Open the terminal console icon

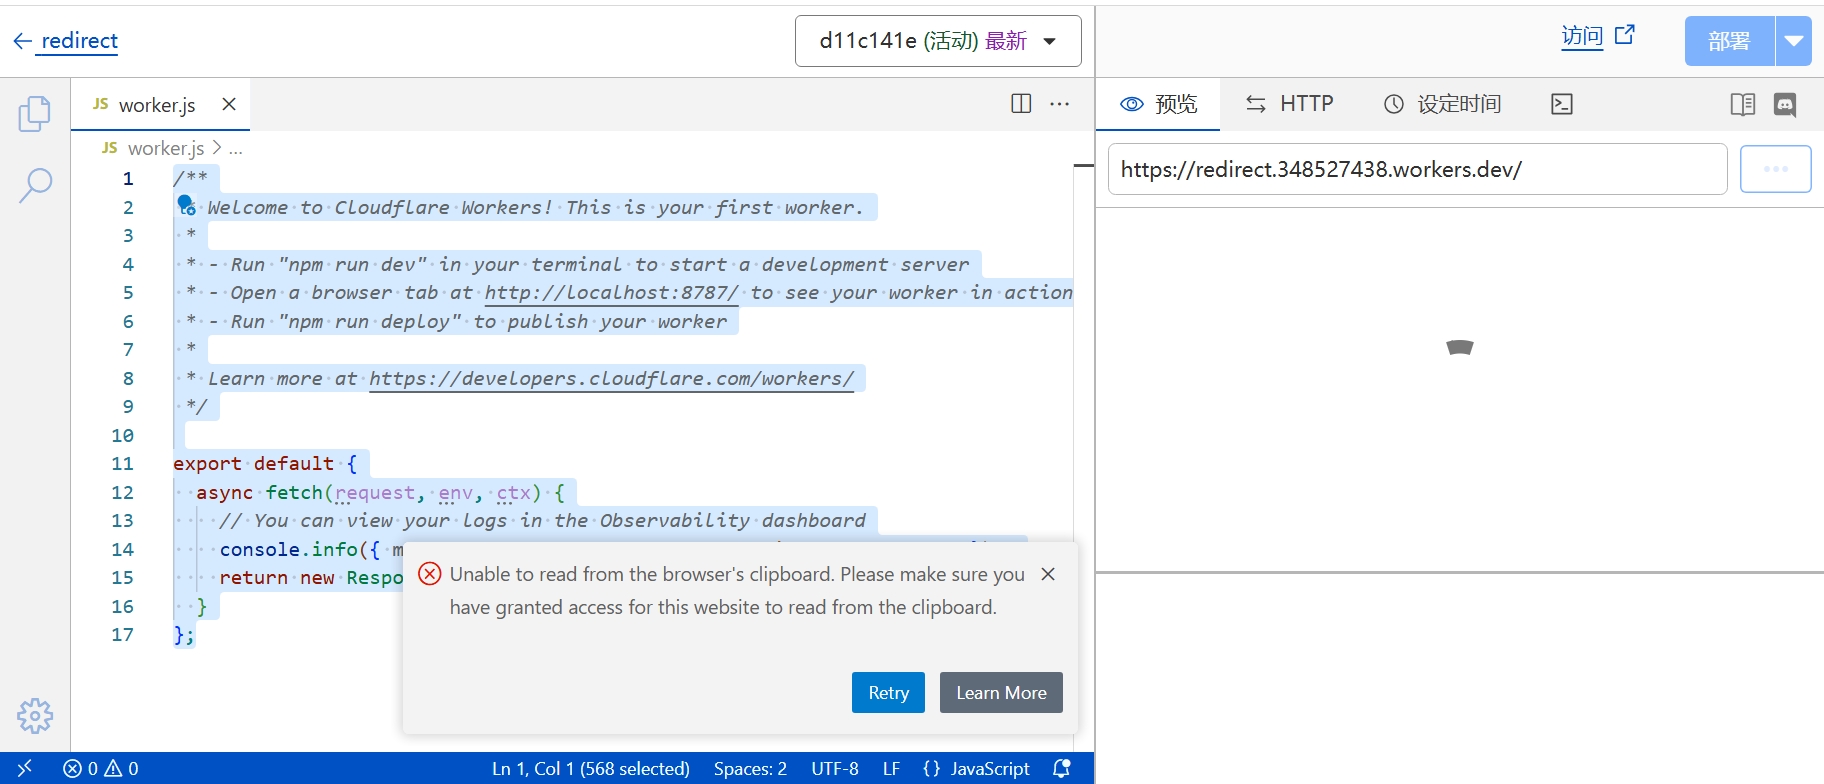pos(1562,104)
